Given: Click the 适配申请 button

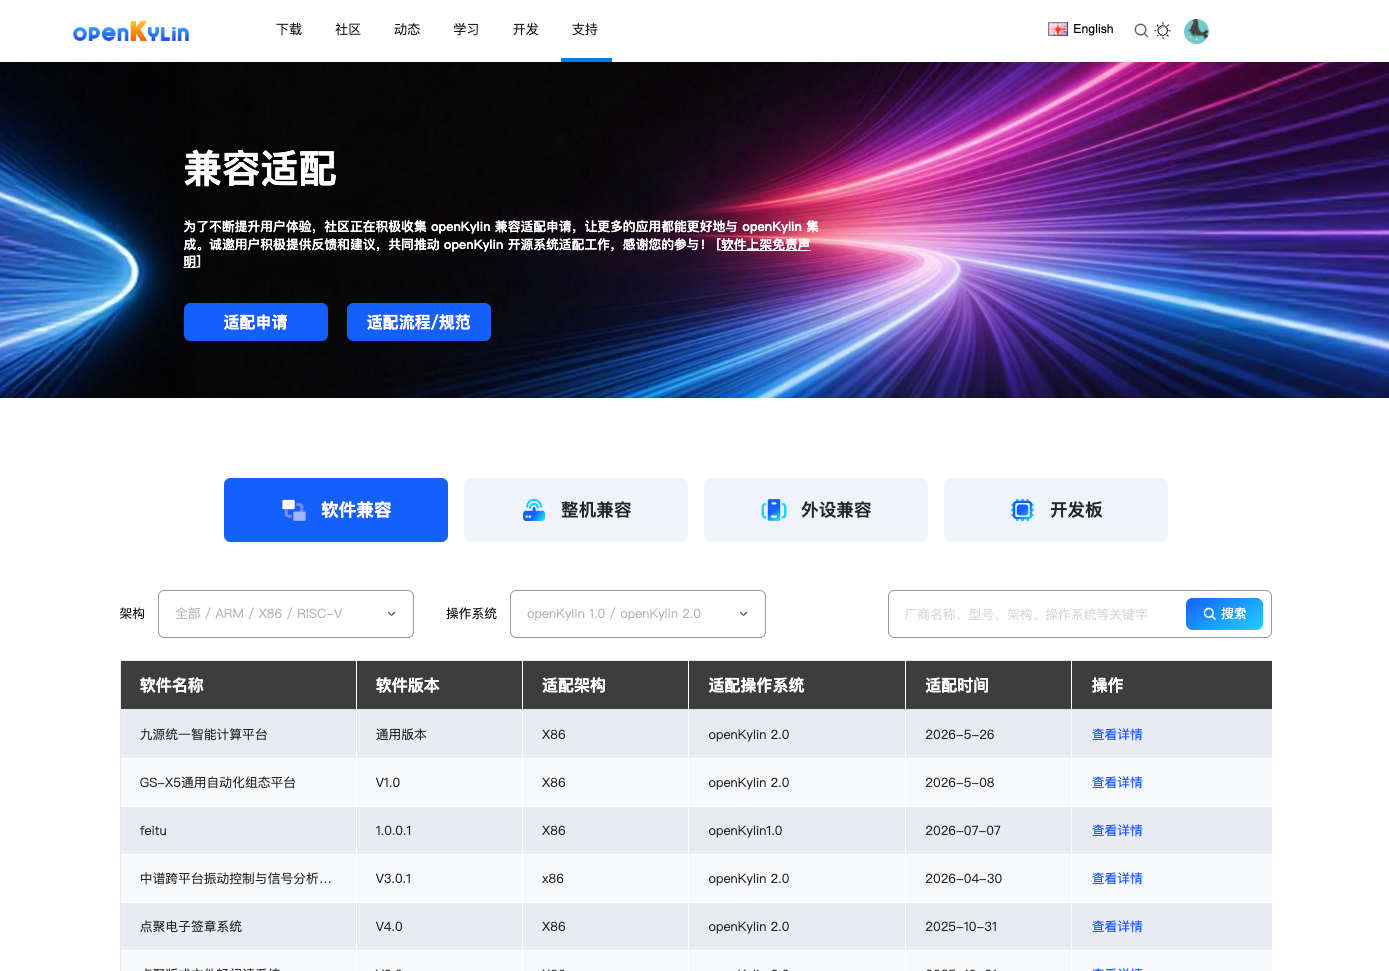Looking at the screenshot, I should [256, 322].
